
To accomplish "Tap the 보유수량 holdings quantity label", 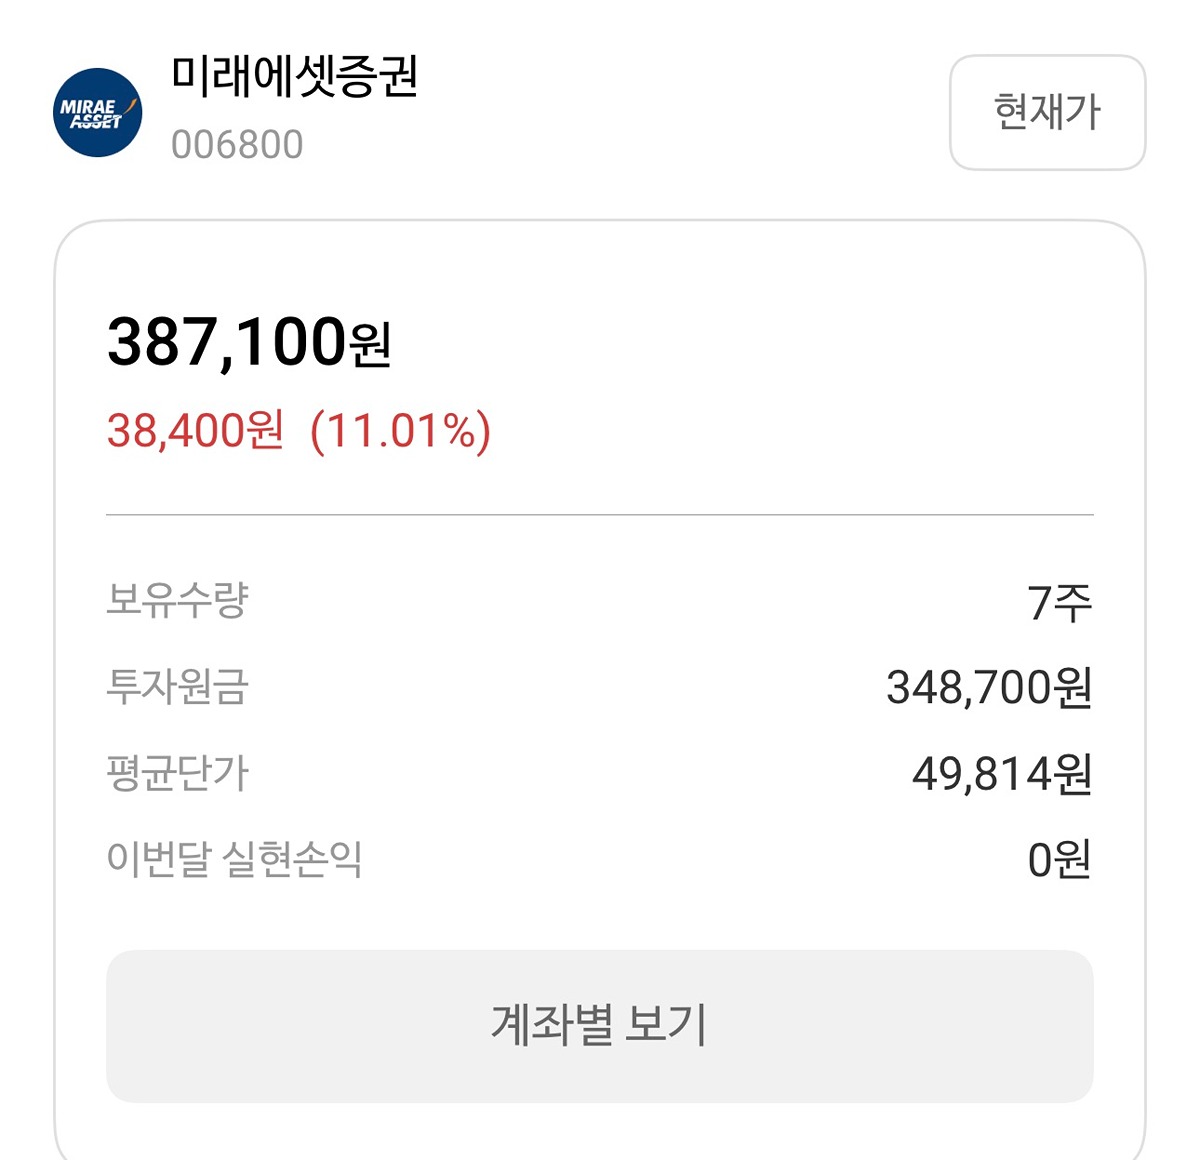I will point(177,600).
